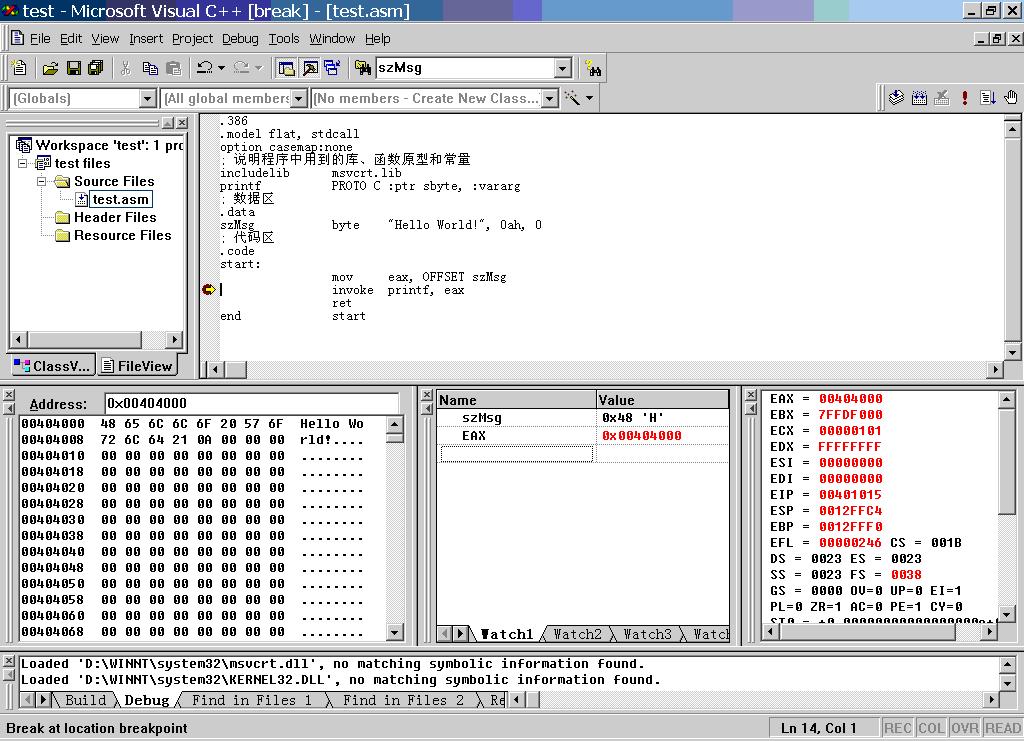Click the Compile icon on build minibar
This screenshot has width=1024, height=741.
896,98
